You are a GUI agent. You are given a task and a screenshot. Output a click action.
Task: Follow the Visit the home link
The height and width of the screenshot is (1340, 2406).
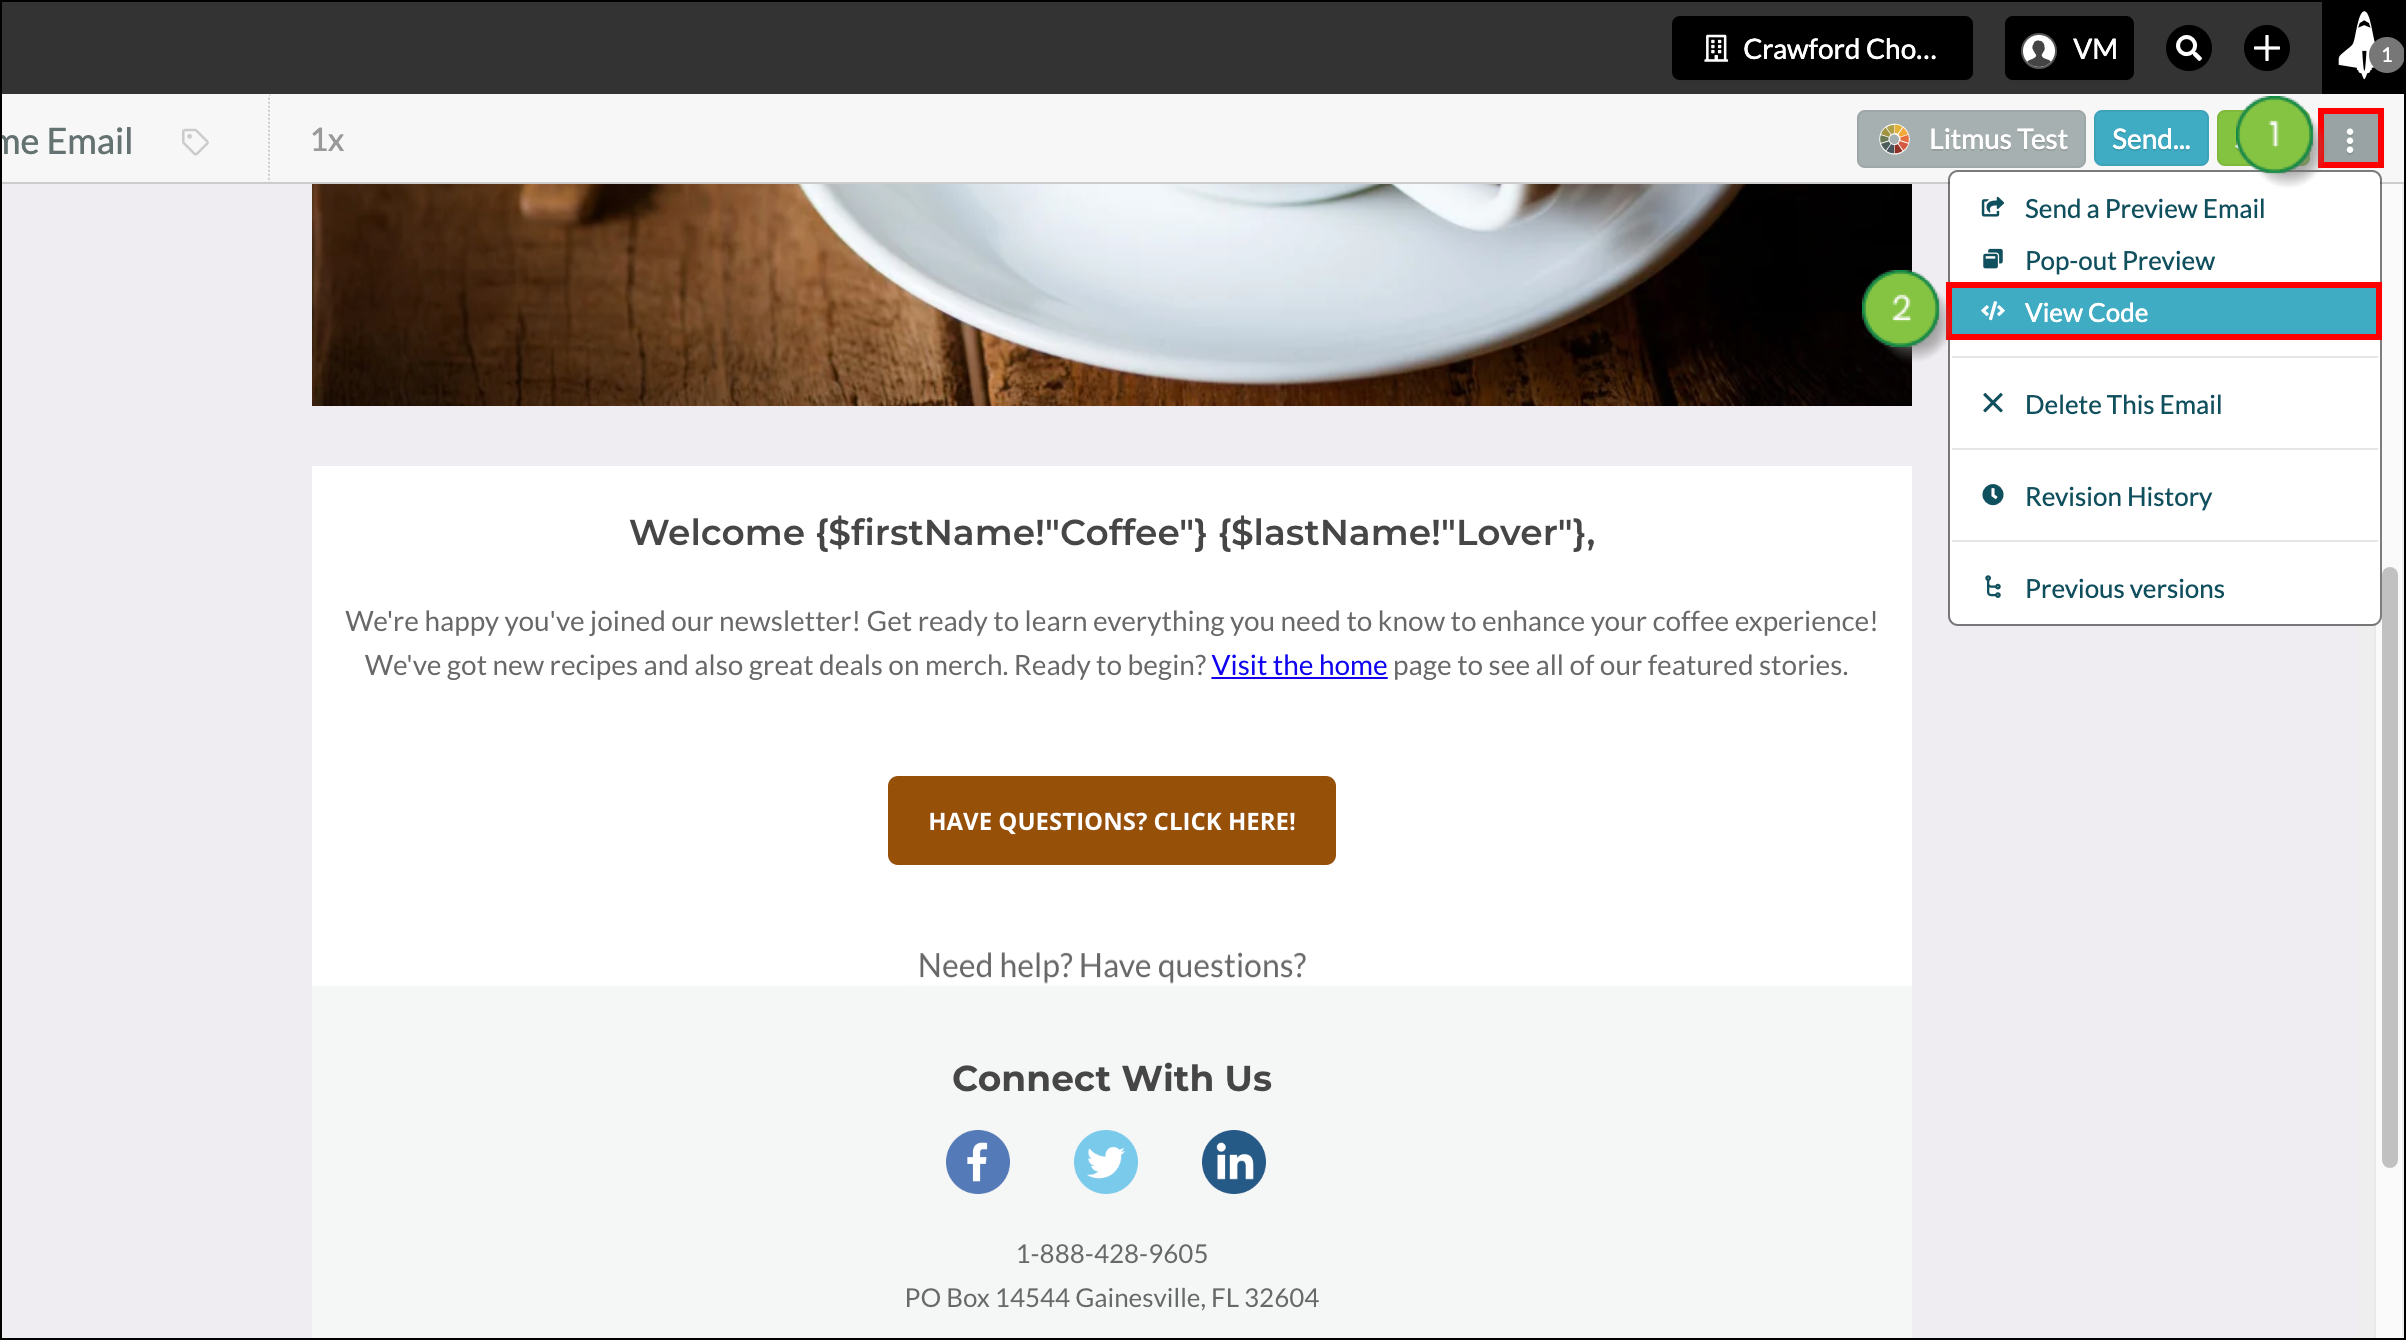[x=1298, y=665]
